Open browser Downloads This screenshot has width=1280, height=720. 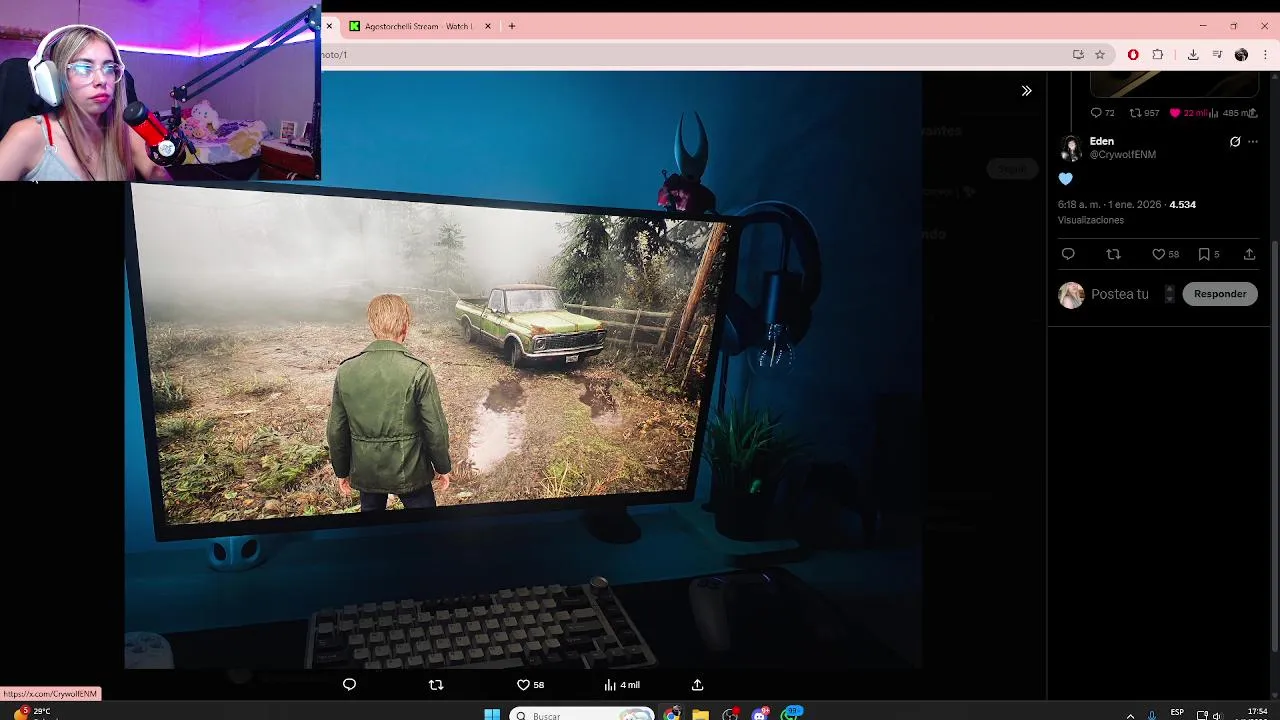coord(1193,55)
